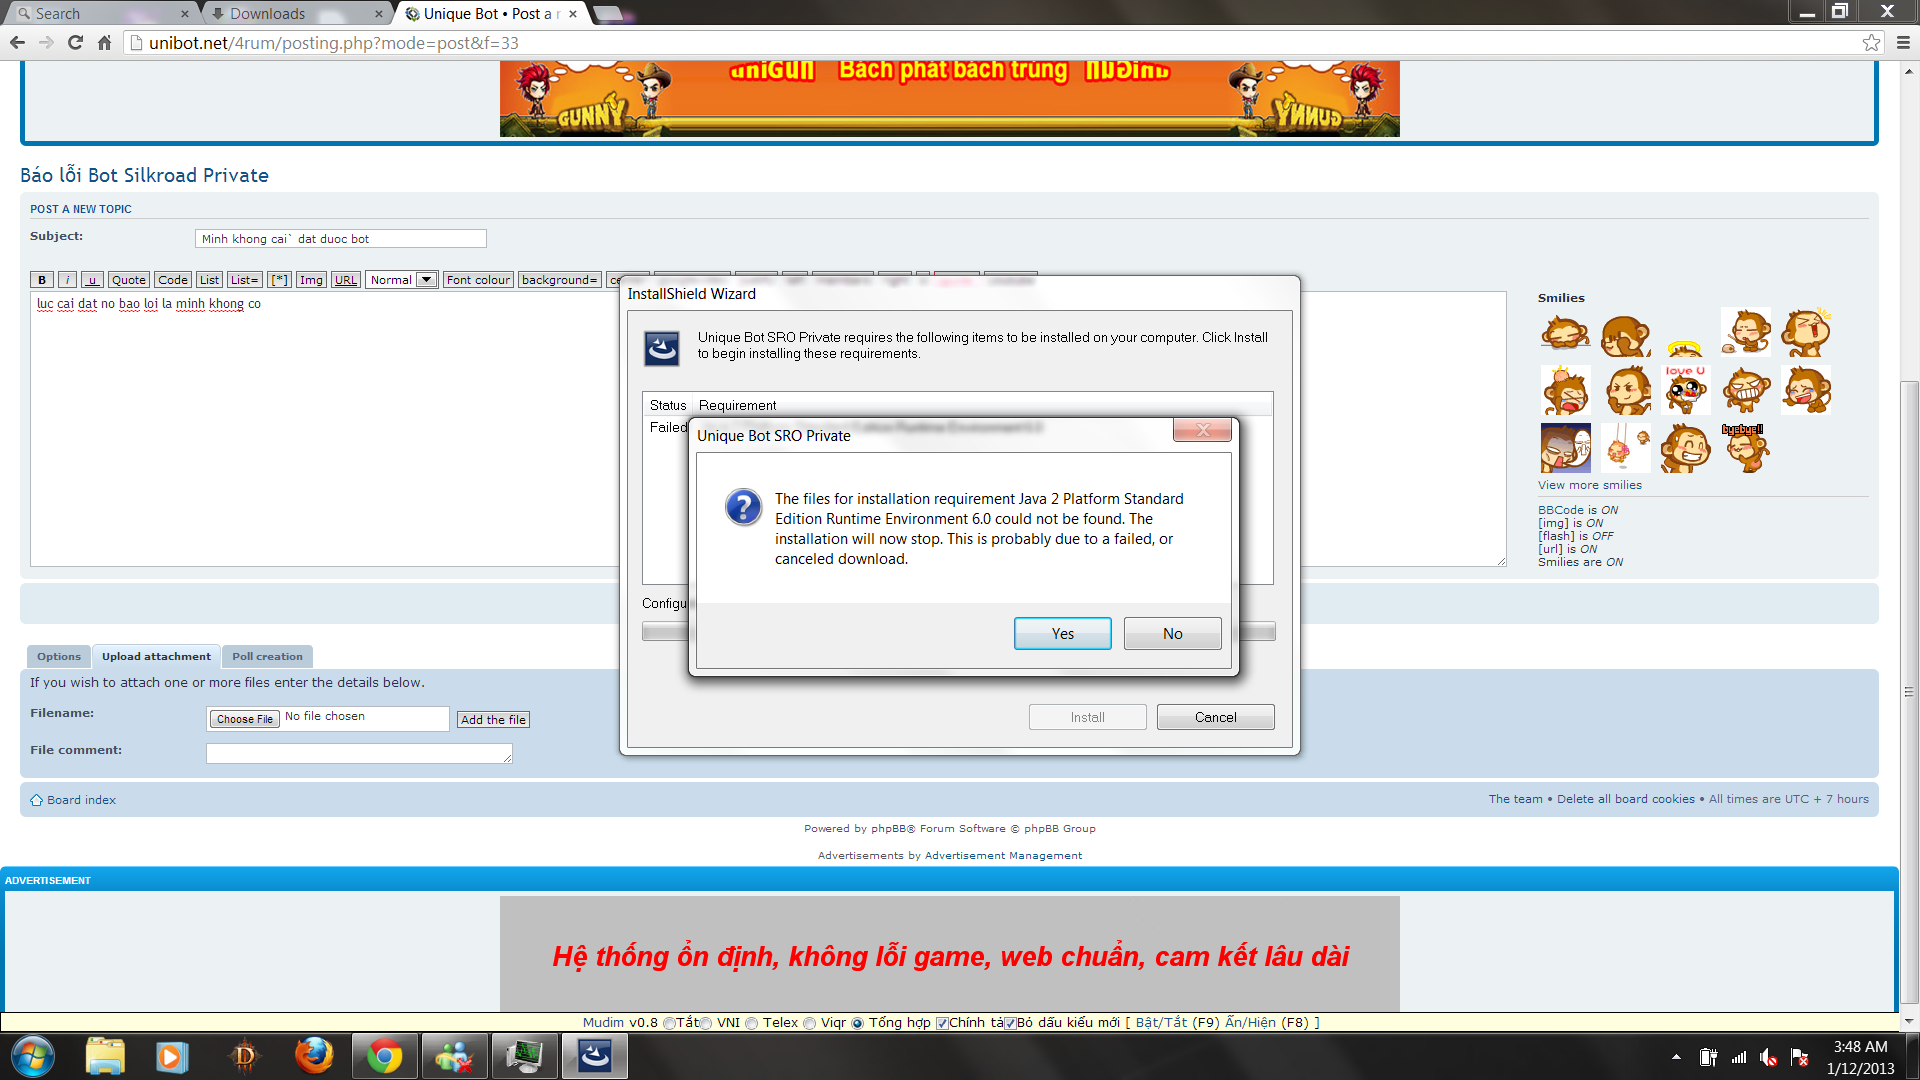This screenshot has height=1080, width=1920.
Task: Insert the 'byebye' monkey smiley
Action: pos(1745,447)
